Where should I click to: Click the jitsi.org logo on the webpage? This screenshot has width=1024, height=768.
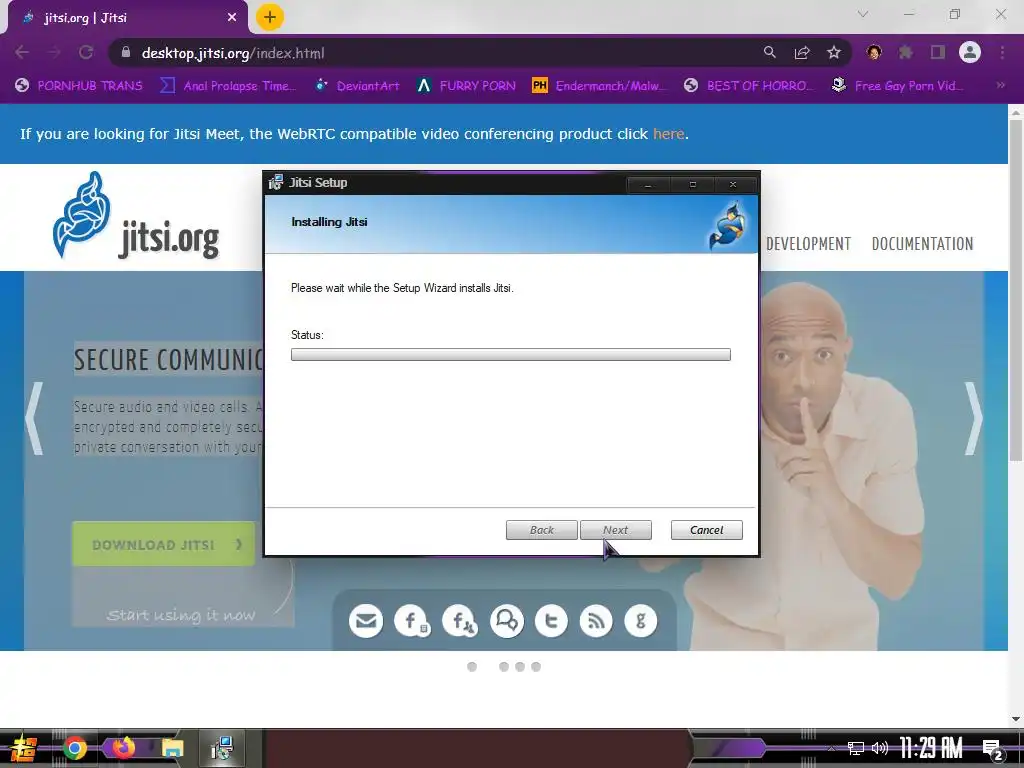point(136,216)
